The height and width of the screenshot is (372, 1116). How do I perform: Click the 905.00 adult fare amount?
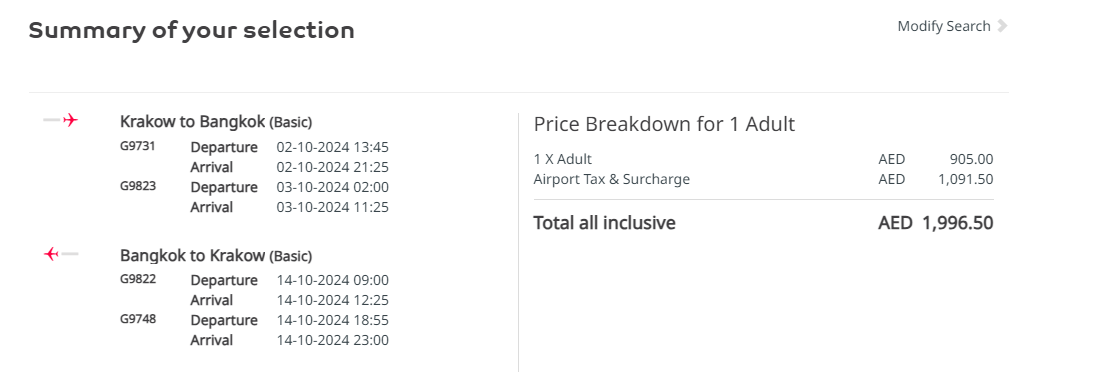coord(972,159)
